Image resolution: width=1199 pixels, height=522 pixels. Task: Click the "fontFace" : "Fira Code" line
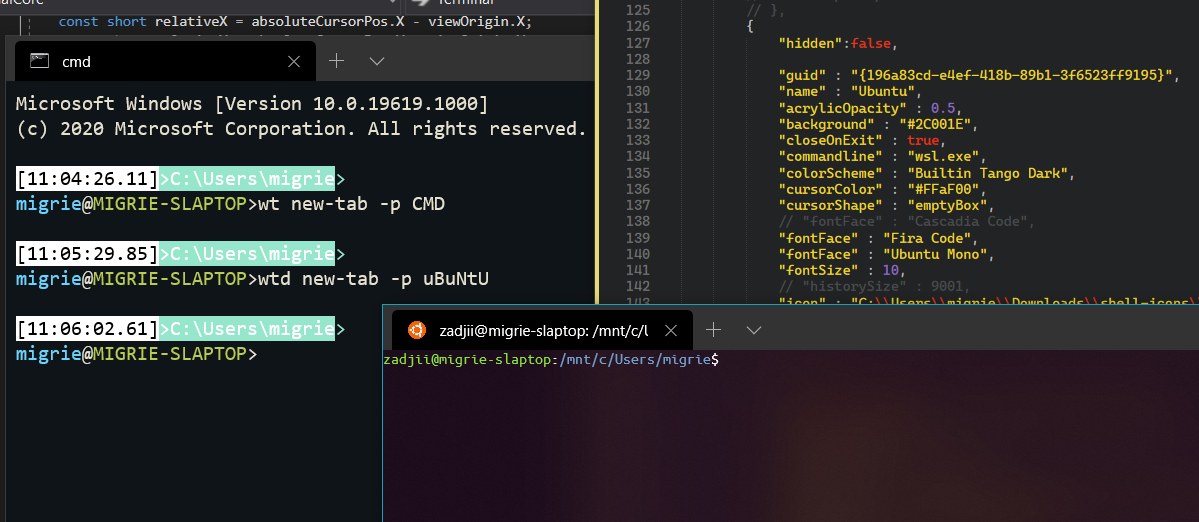pyautogui.click(x=879, y=238)
